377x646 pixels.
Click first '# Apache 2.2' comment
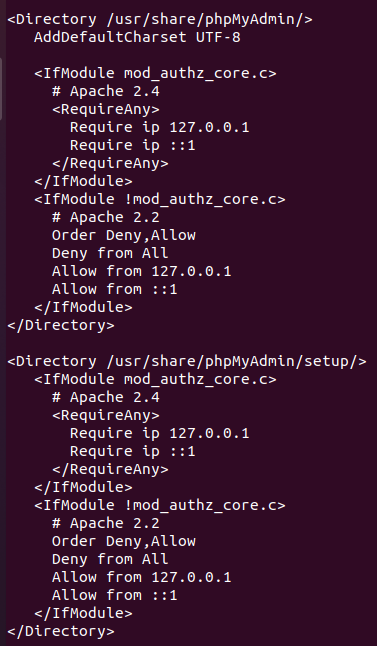pyautogui.click(x=106, y=218)
